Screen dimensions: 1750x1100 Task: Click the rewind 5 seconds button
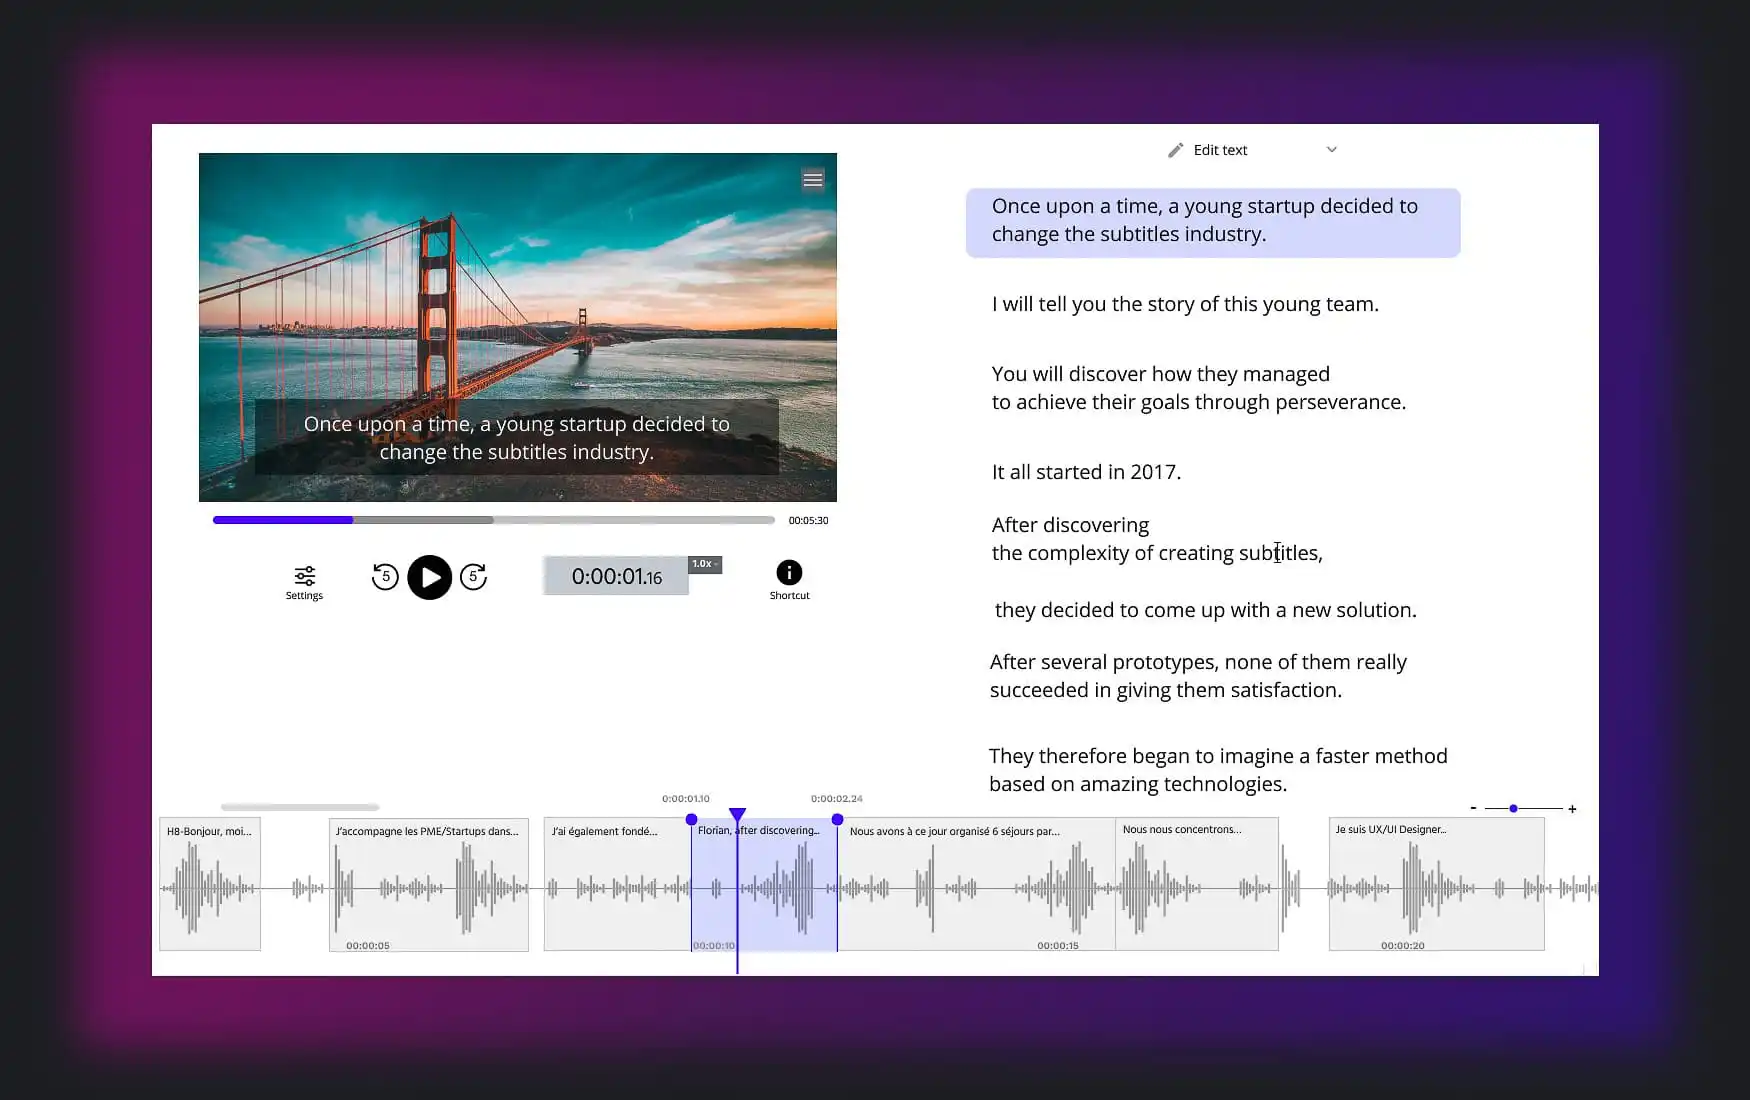pos(385,577)
